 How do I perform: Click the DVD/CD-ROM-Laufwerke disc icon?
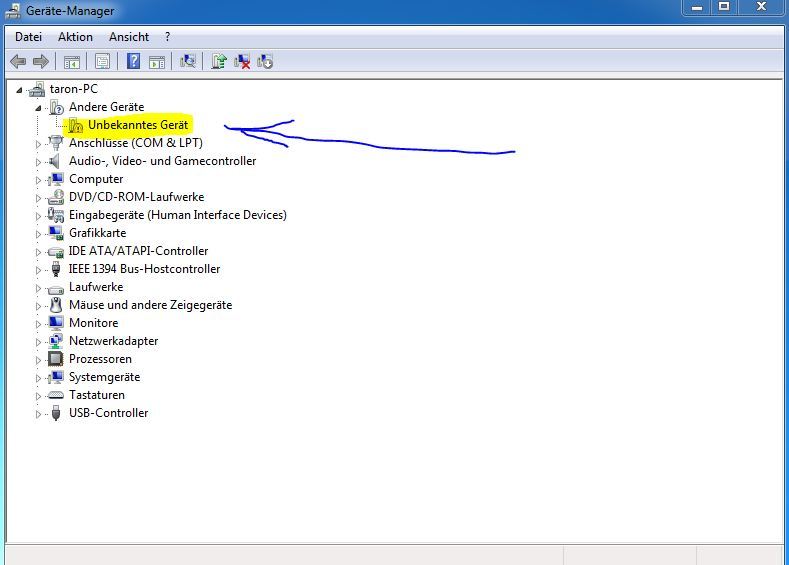[56, 197]
